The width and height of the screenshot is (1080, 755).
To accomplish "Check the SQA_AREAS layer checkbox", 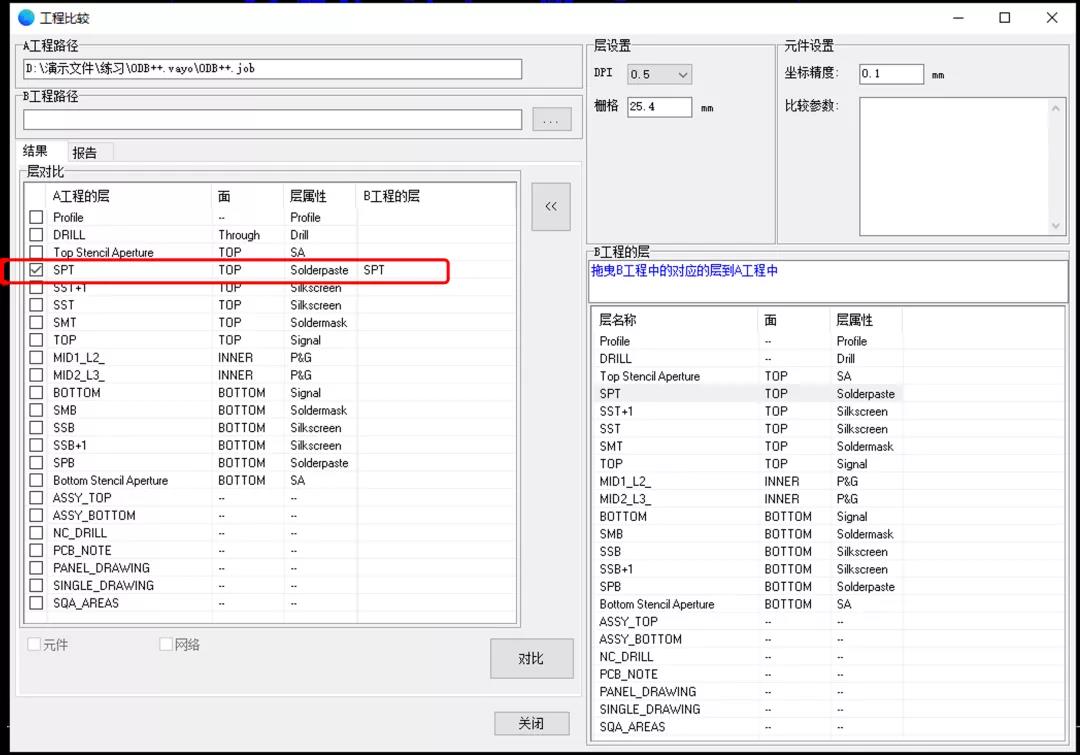I will [x=36, y=603].
